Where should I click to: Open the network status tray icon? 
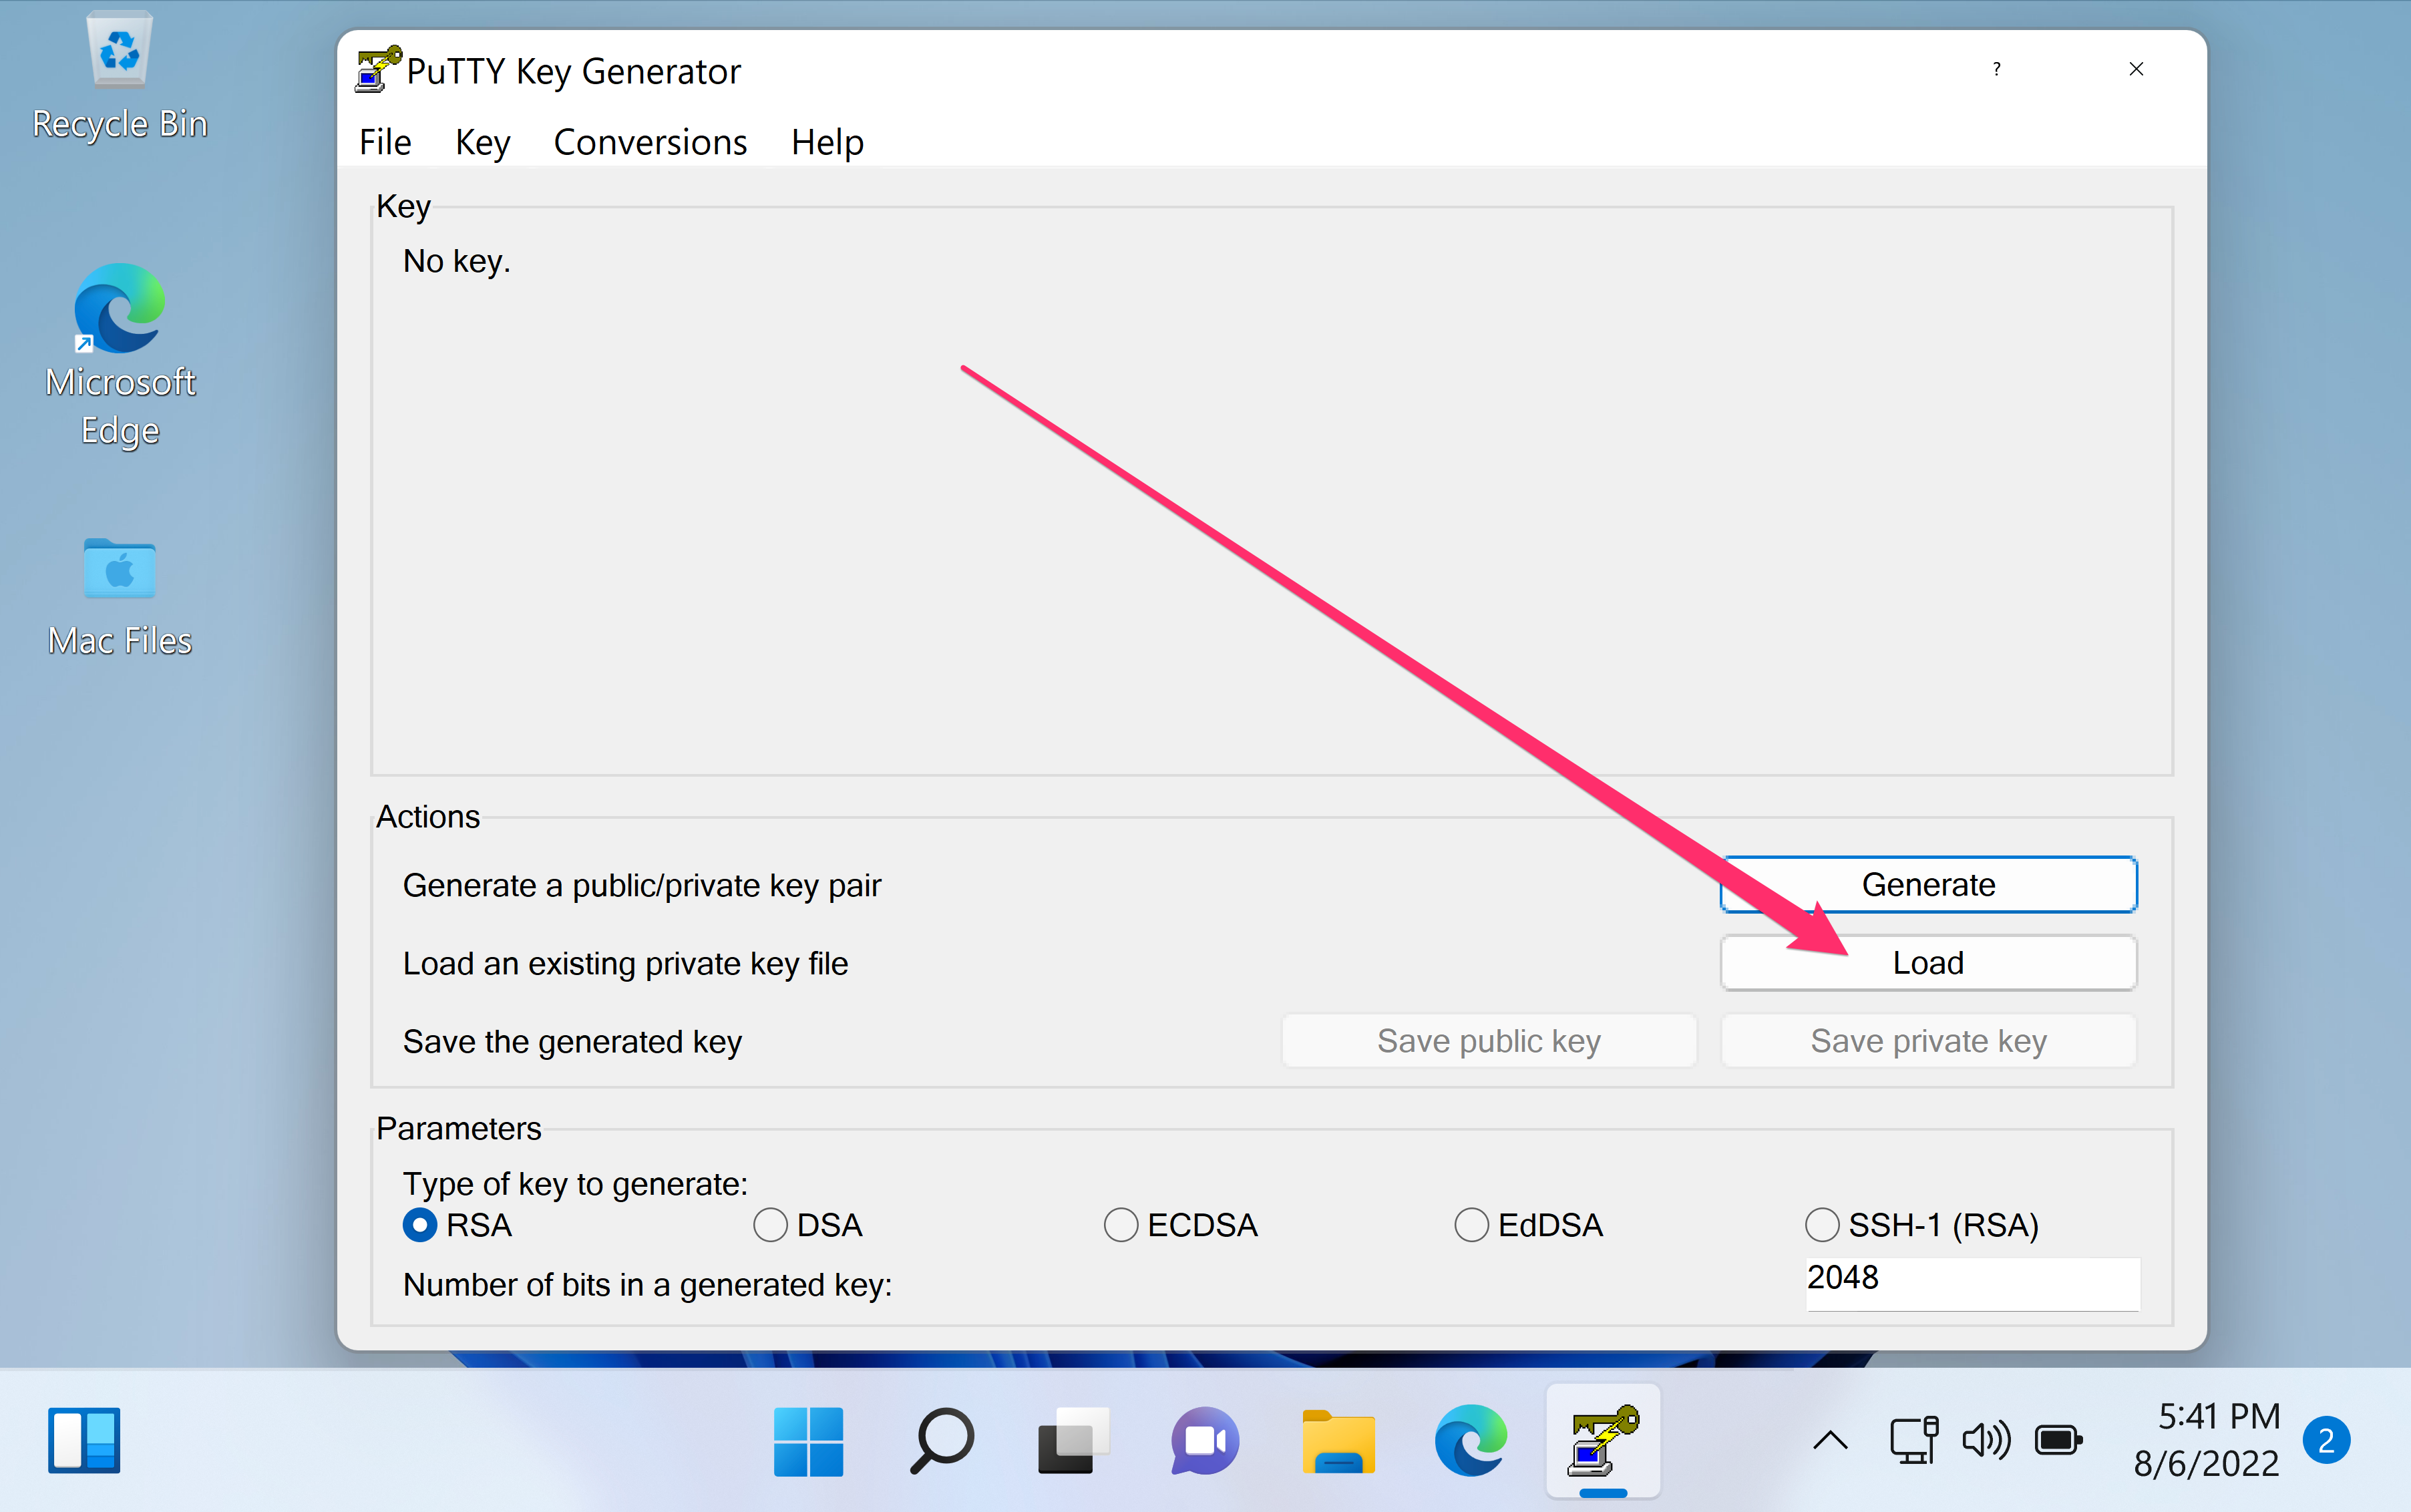pyautogui.click(x=1914, y=1441)
